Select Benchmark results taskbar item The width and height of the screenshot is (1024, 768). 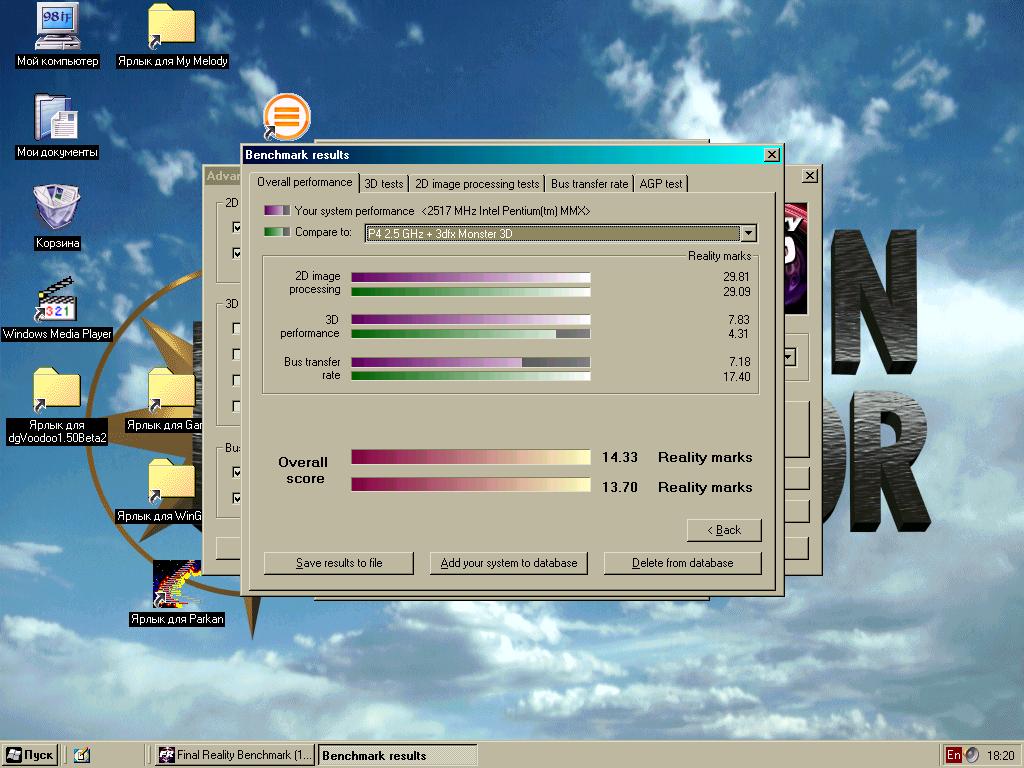(x=397, y=755)
